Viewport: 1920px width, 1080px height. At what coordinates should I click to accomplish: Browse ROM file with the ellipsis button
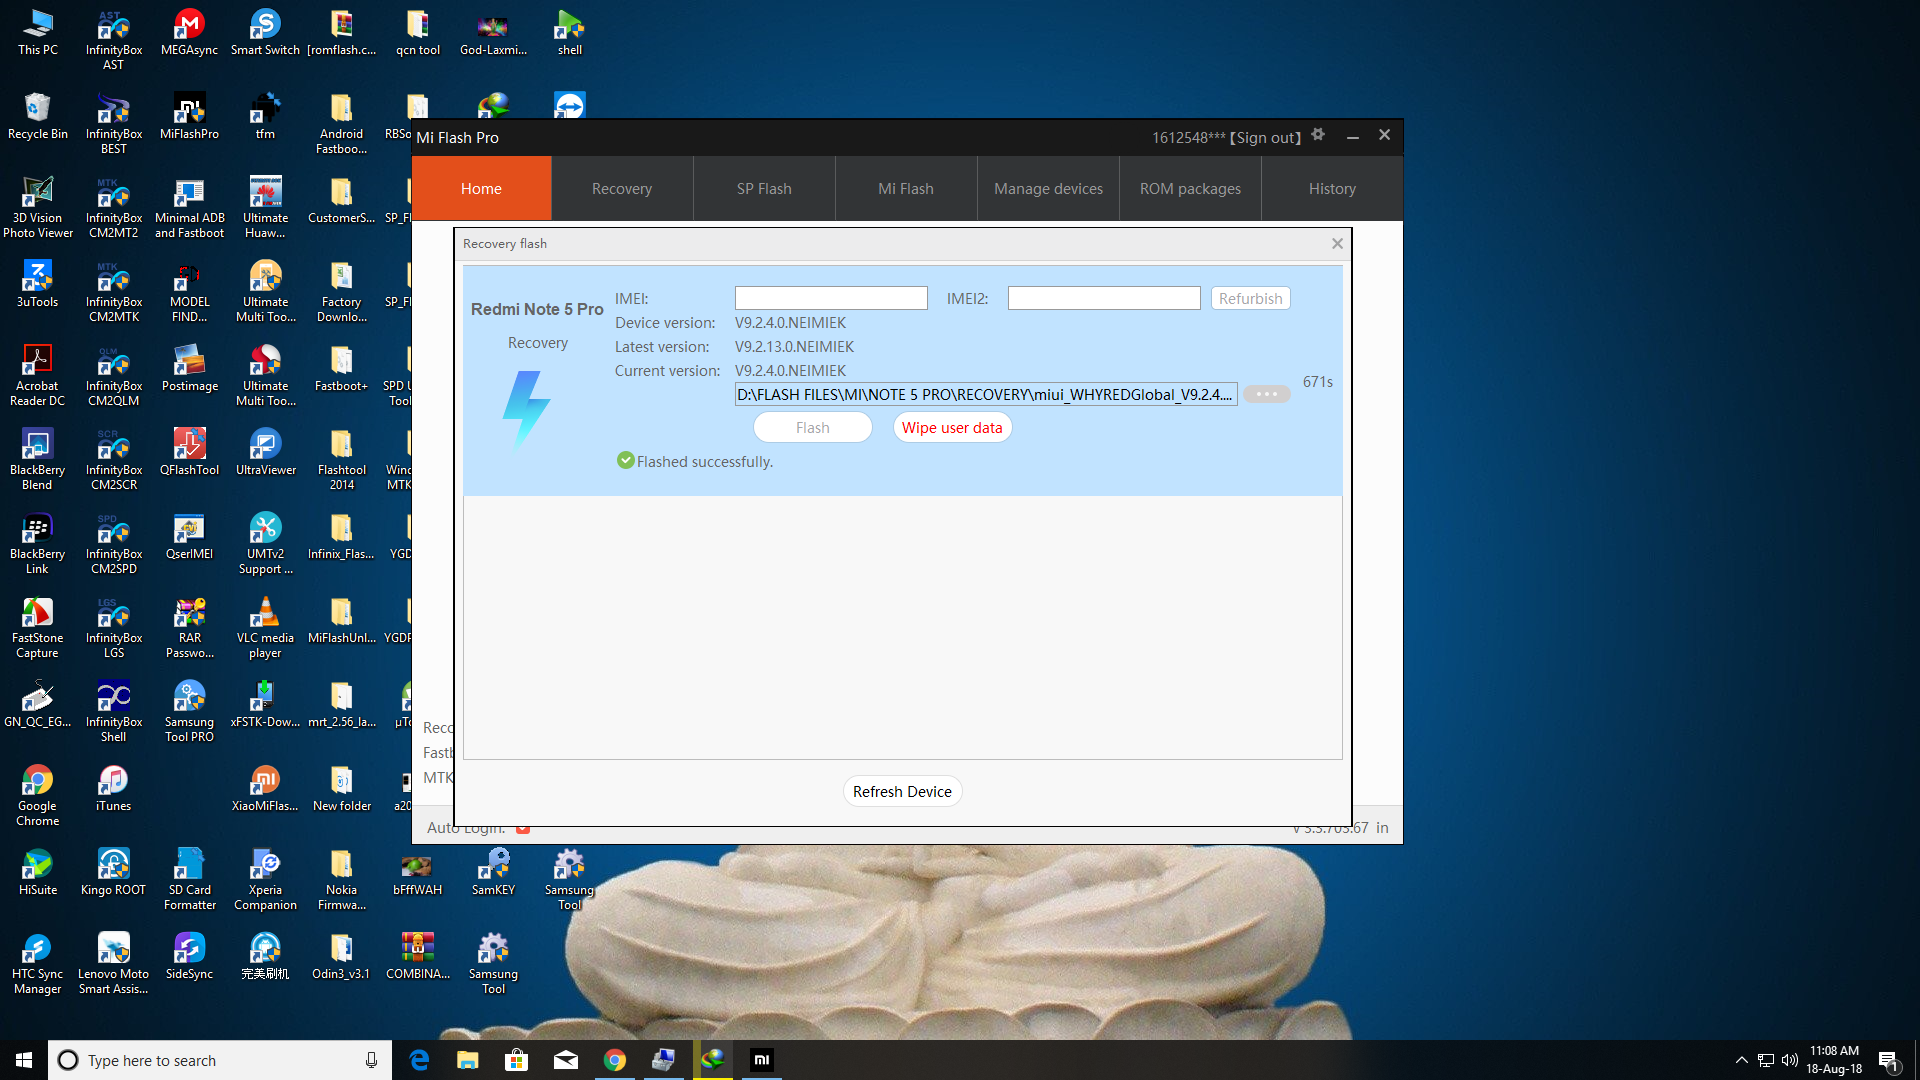[1266, 394]
